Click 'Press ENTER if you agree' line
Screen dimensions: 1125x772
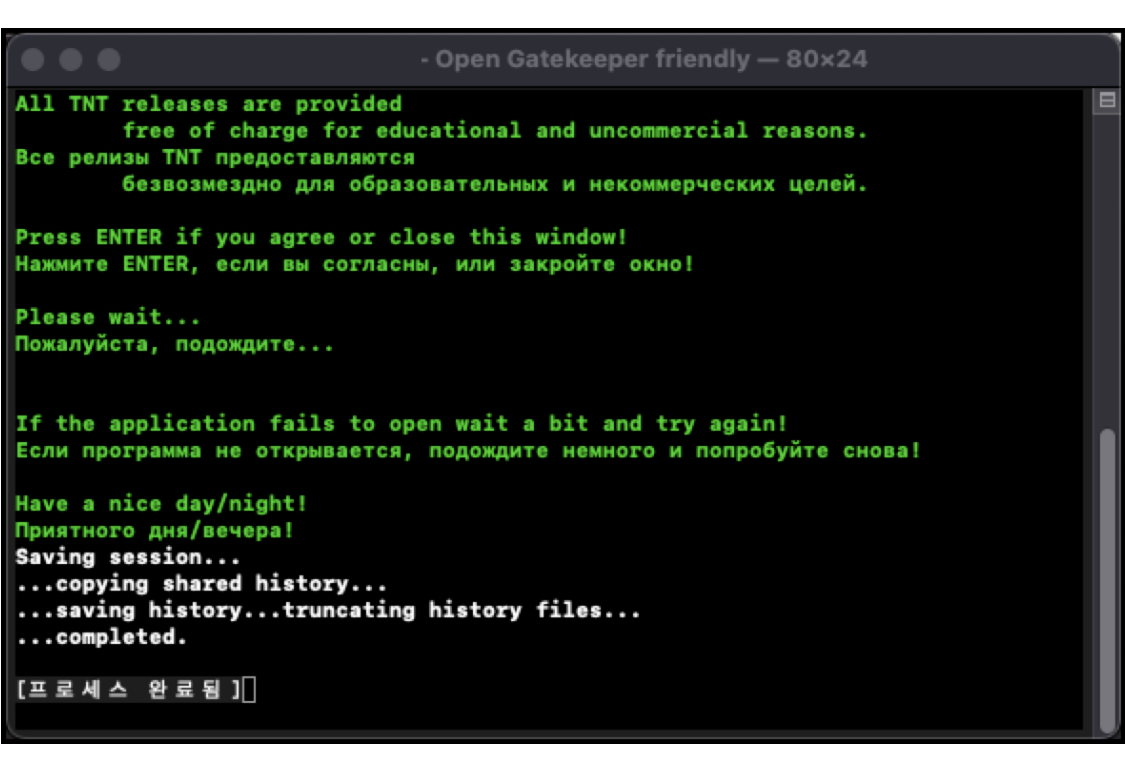[x=321, y=237]
